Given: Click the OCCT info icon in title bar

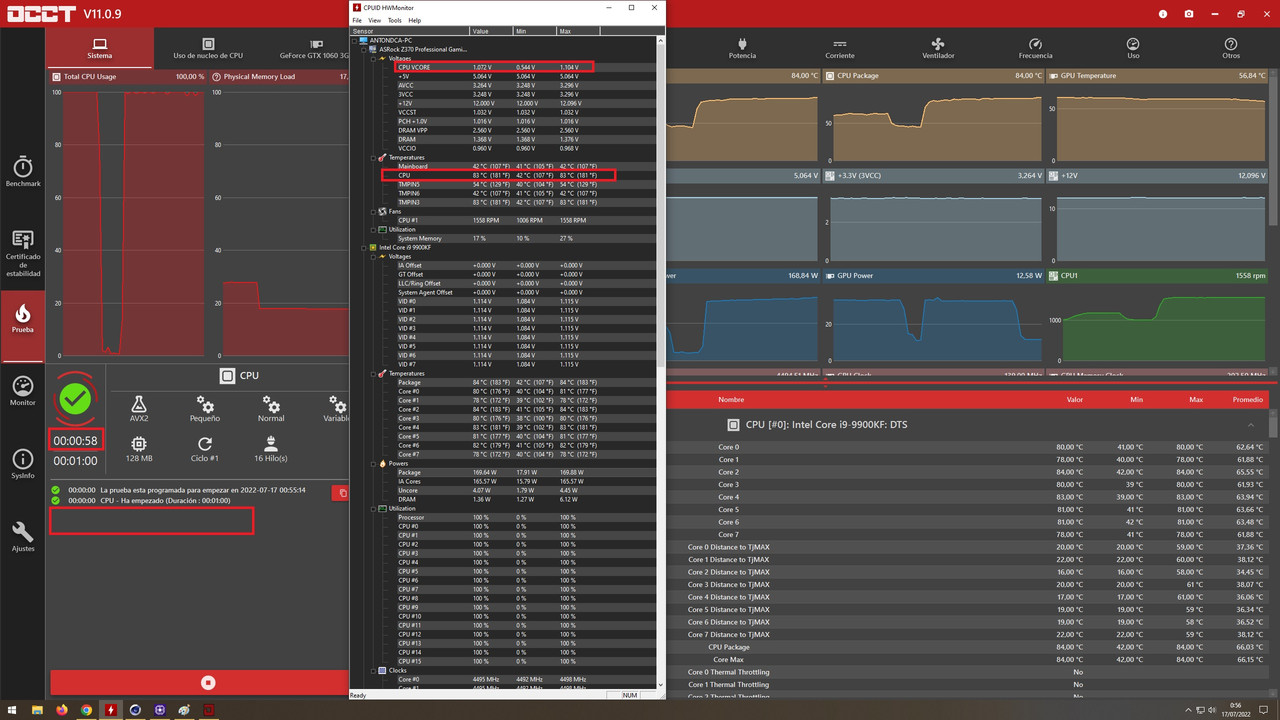Looking at the screenshot, I should (1163, 14).
